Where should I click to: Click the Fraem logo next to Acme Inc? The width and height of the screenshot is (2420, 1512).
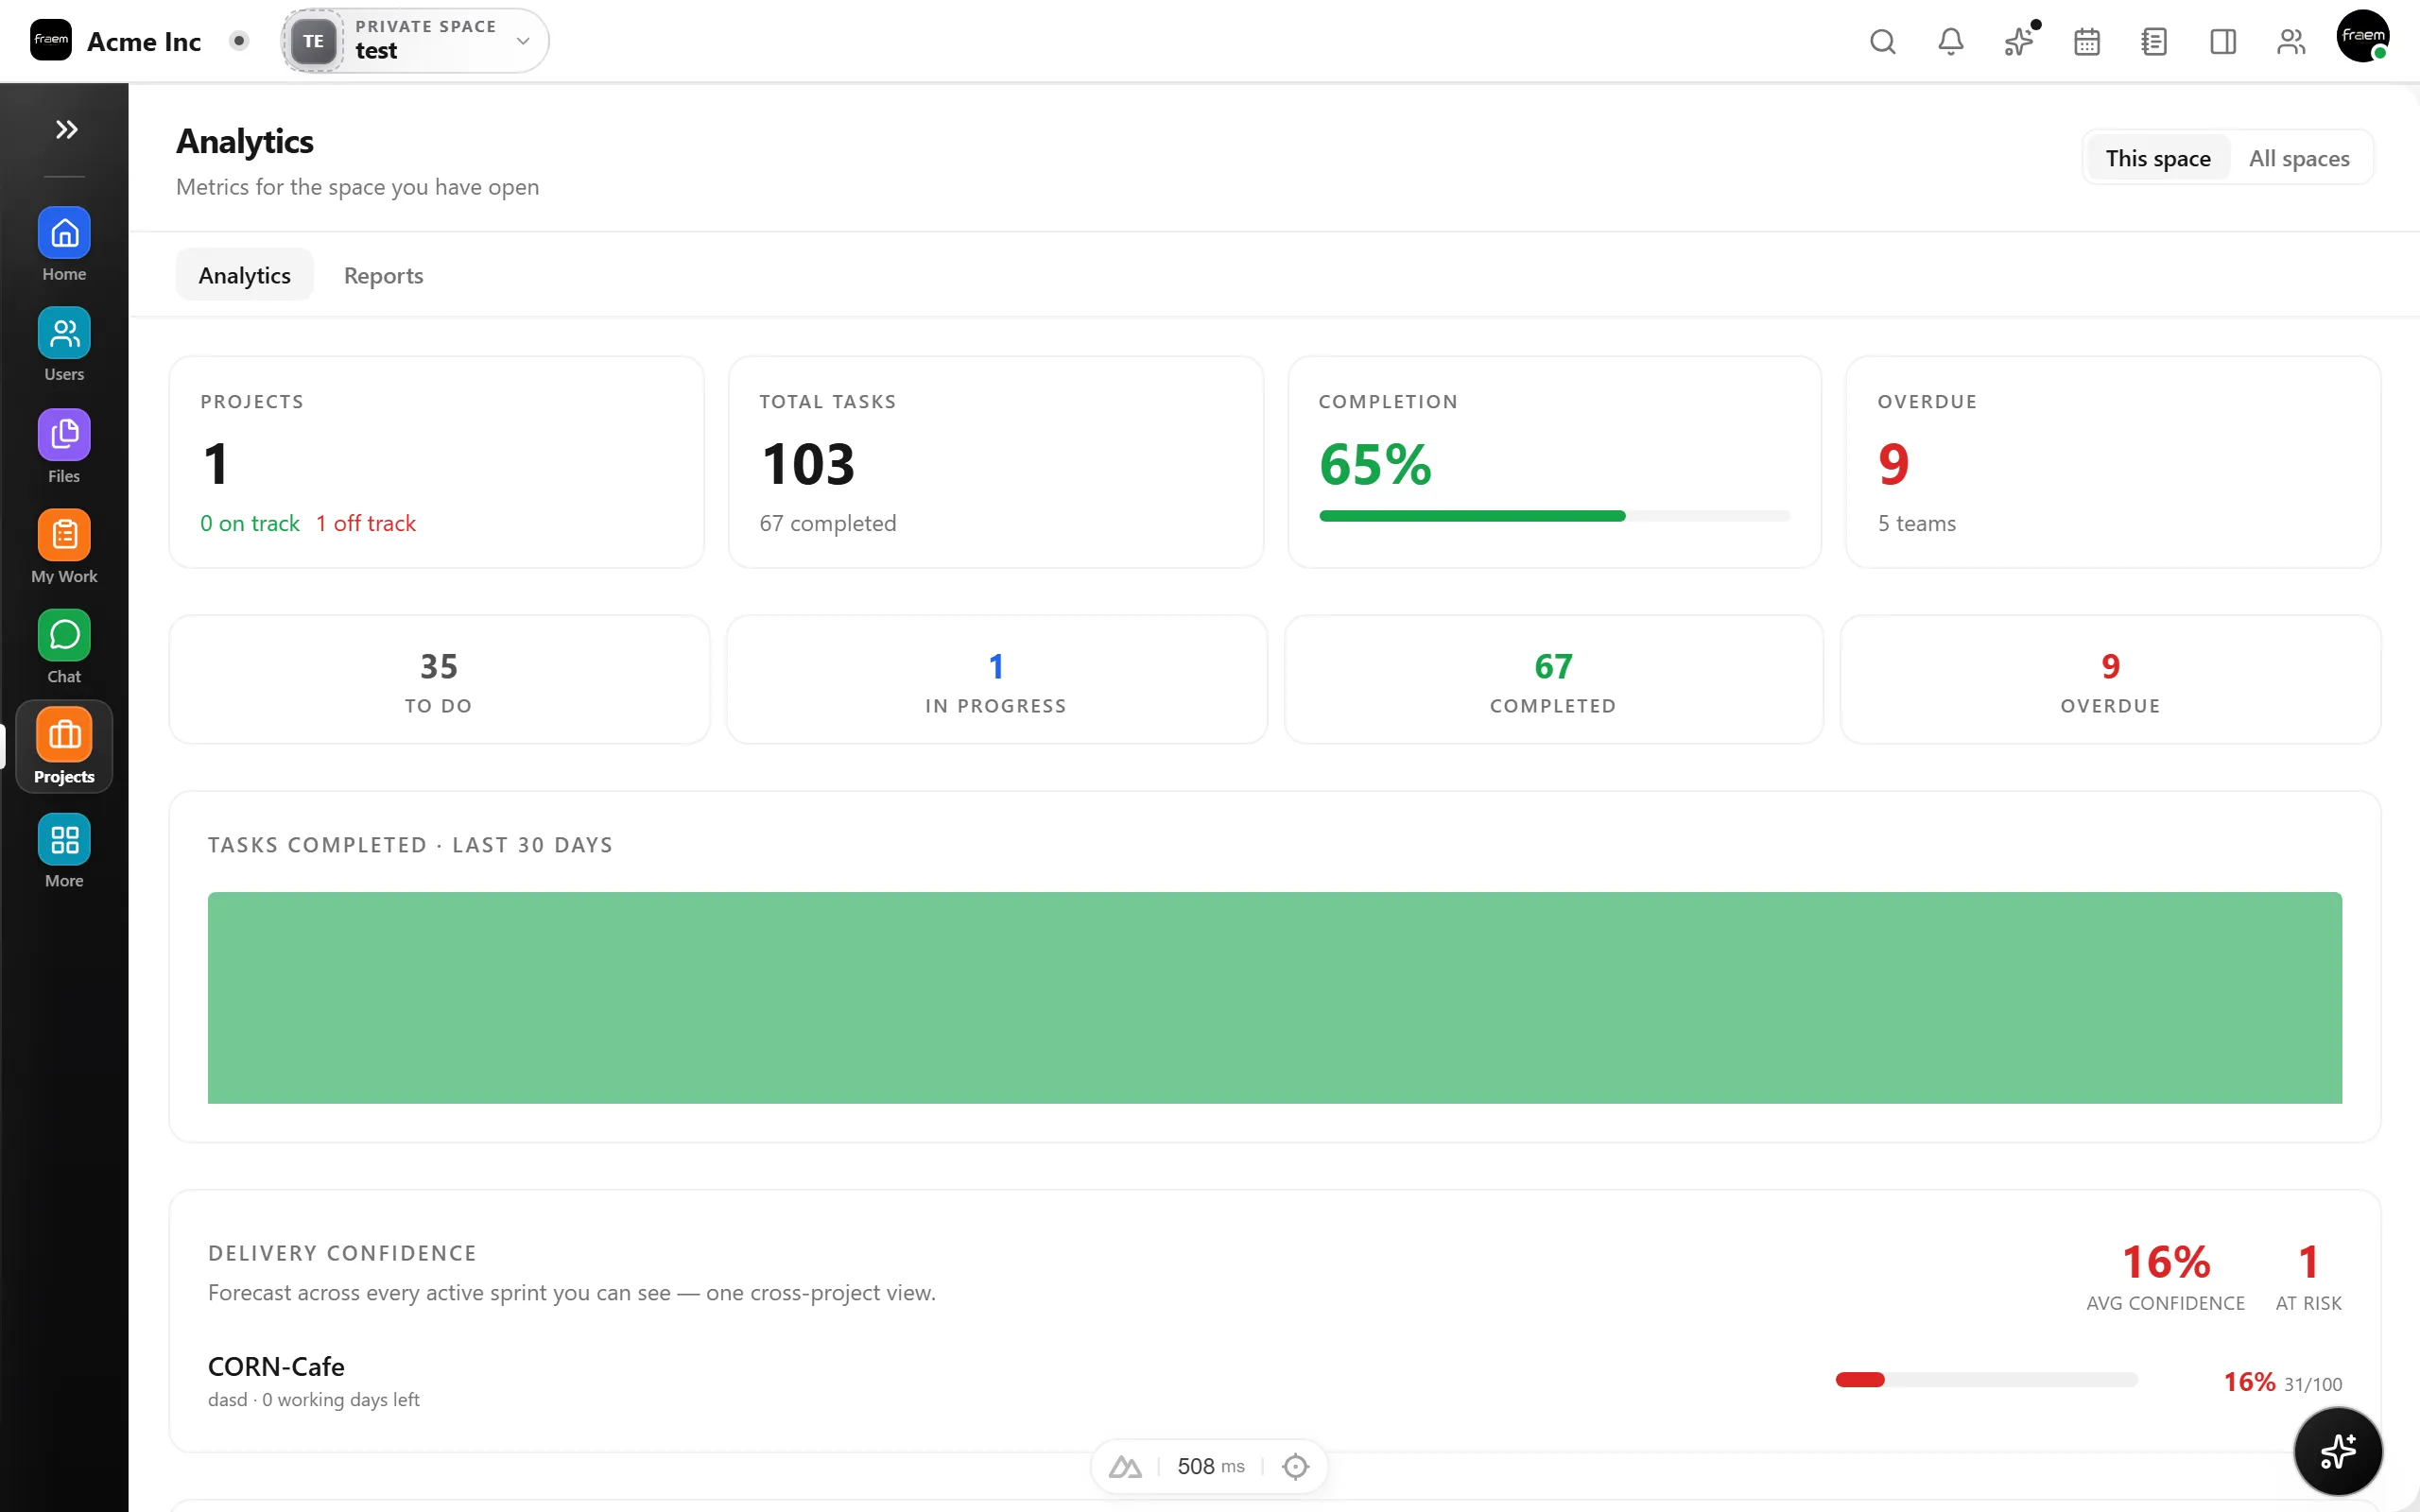point(51,40)
